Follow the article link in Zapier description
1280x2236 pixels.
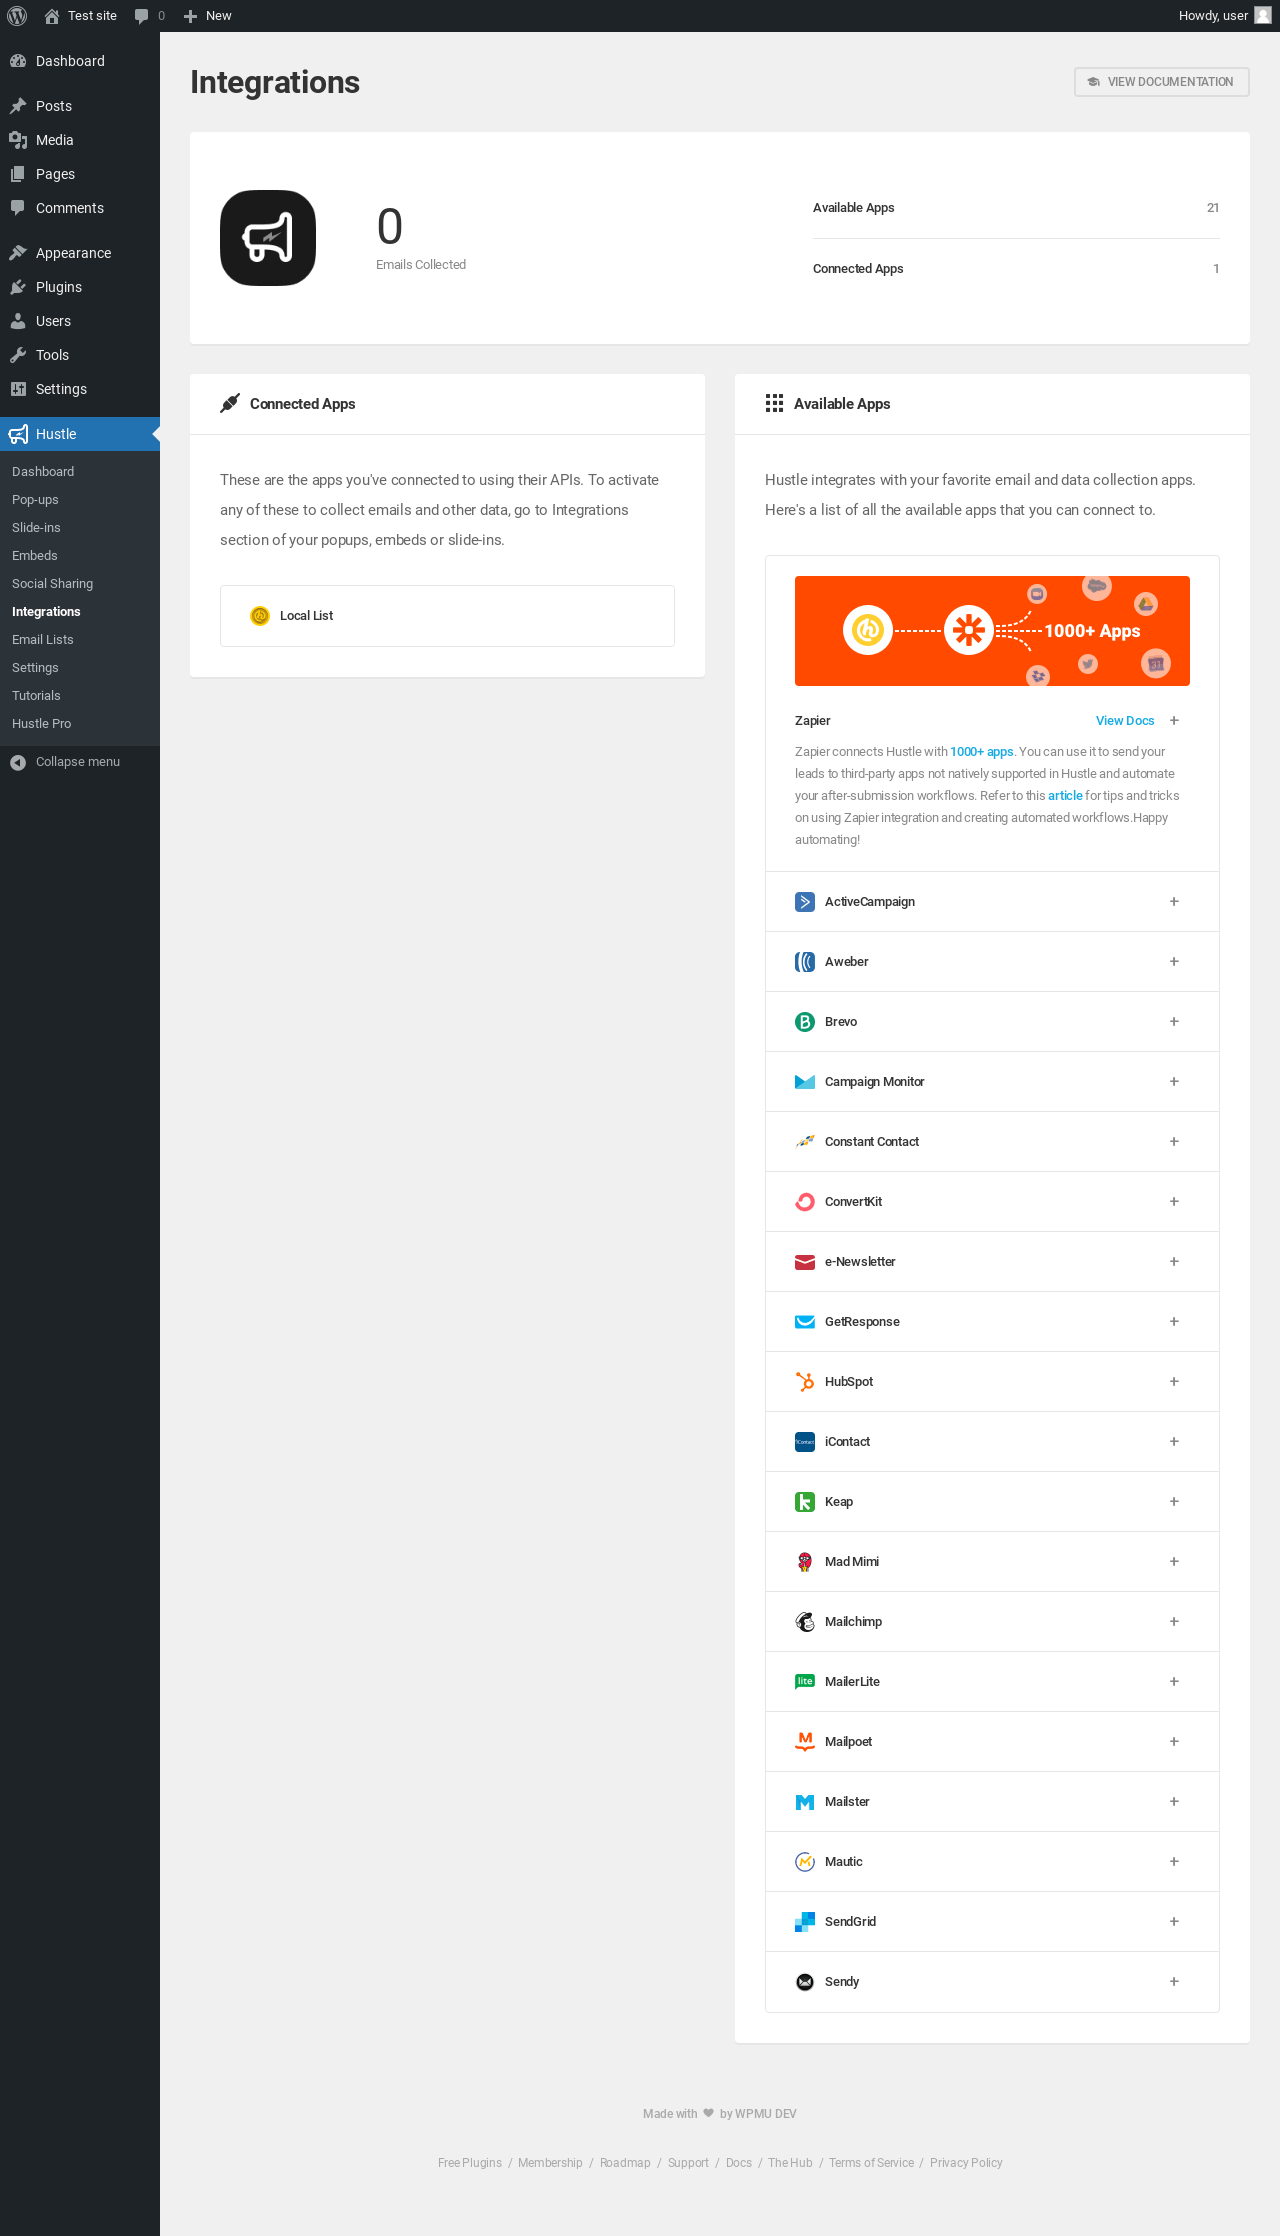click(1065, 796)
